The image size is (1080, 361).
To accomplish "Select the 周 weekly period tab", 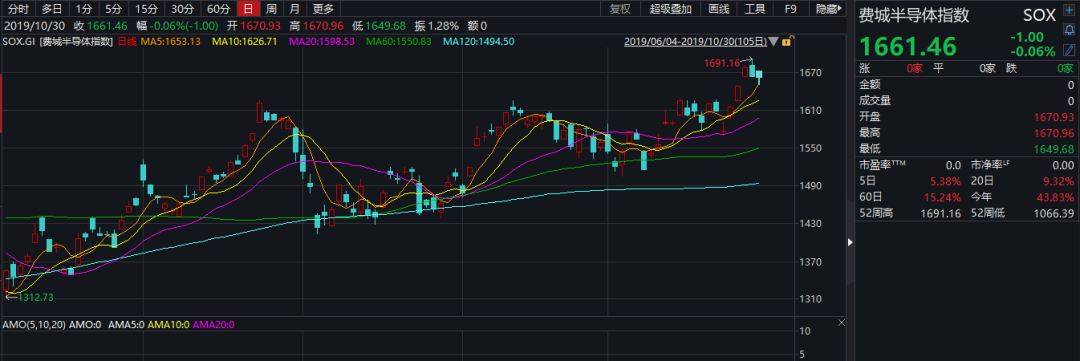I will pos(271,9).
